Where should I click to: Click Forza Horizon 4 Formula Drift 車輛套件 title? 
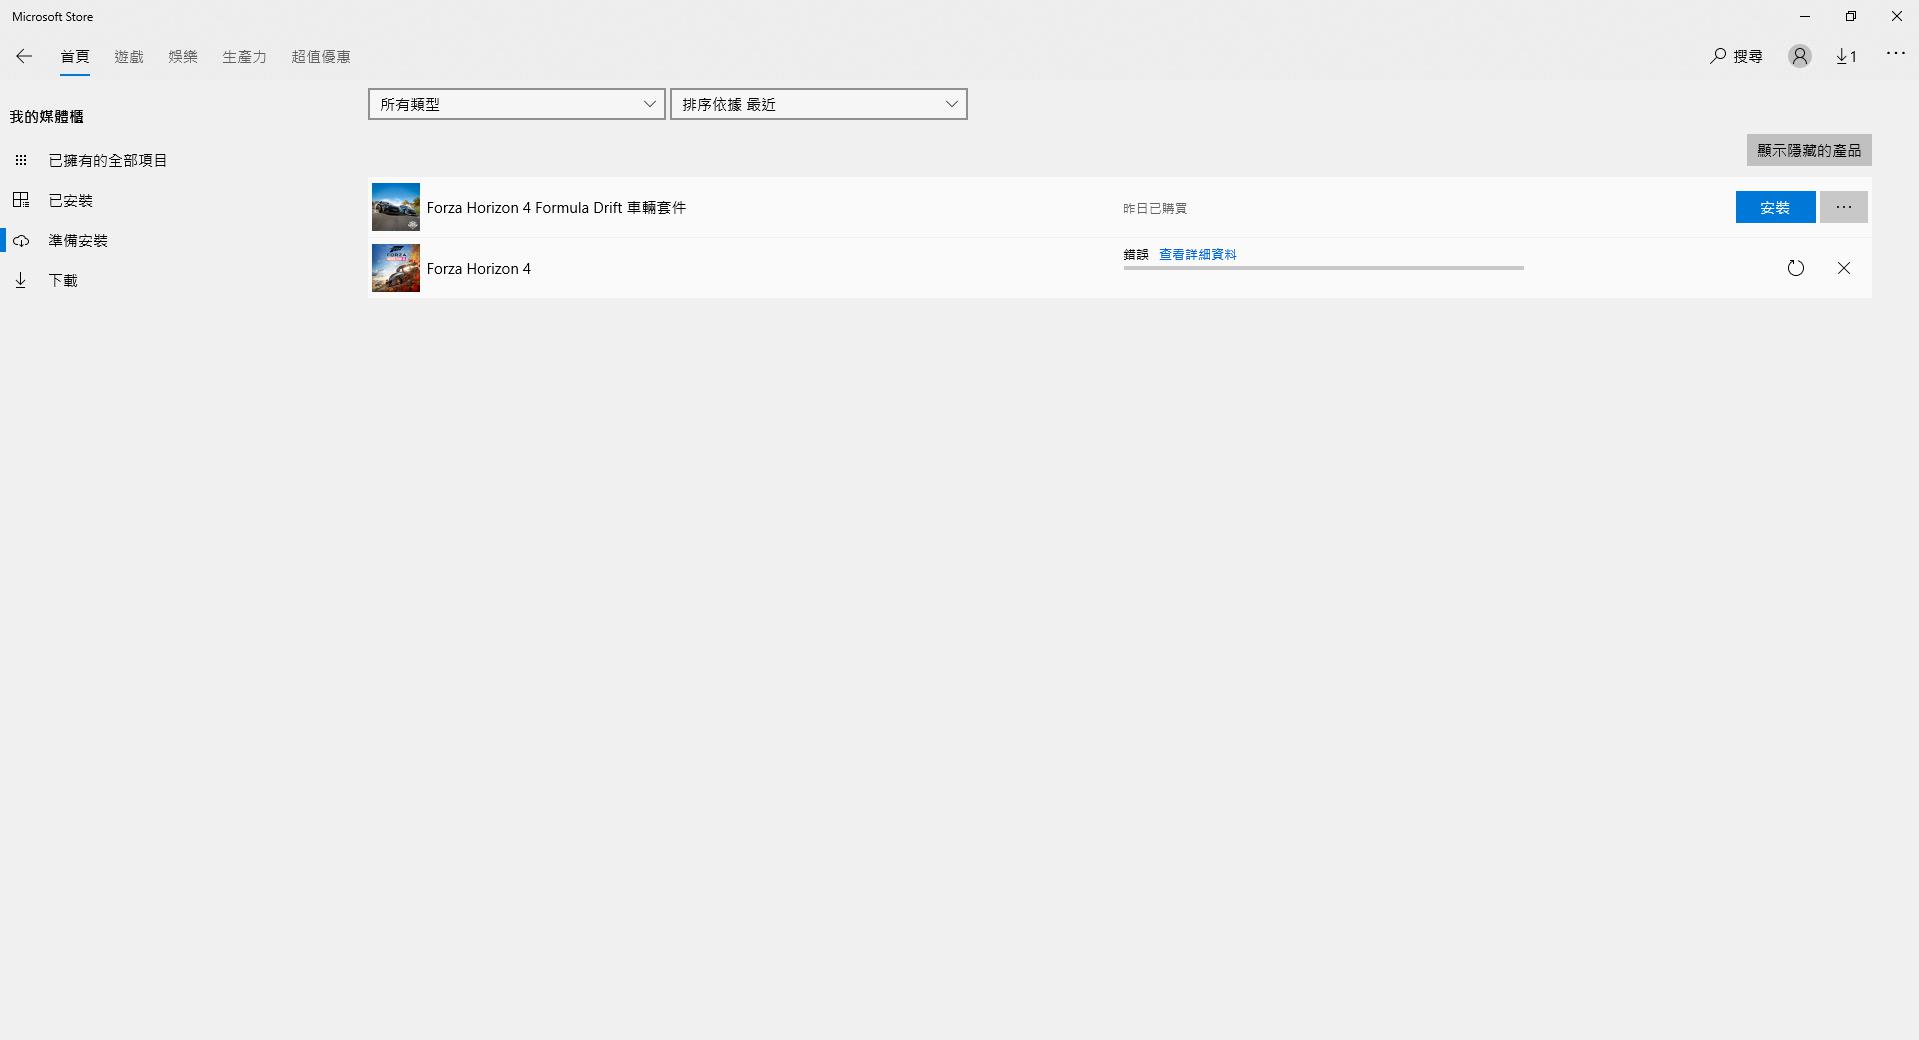tap(556, 207)
